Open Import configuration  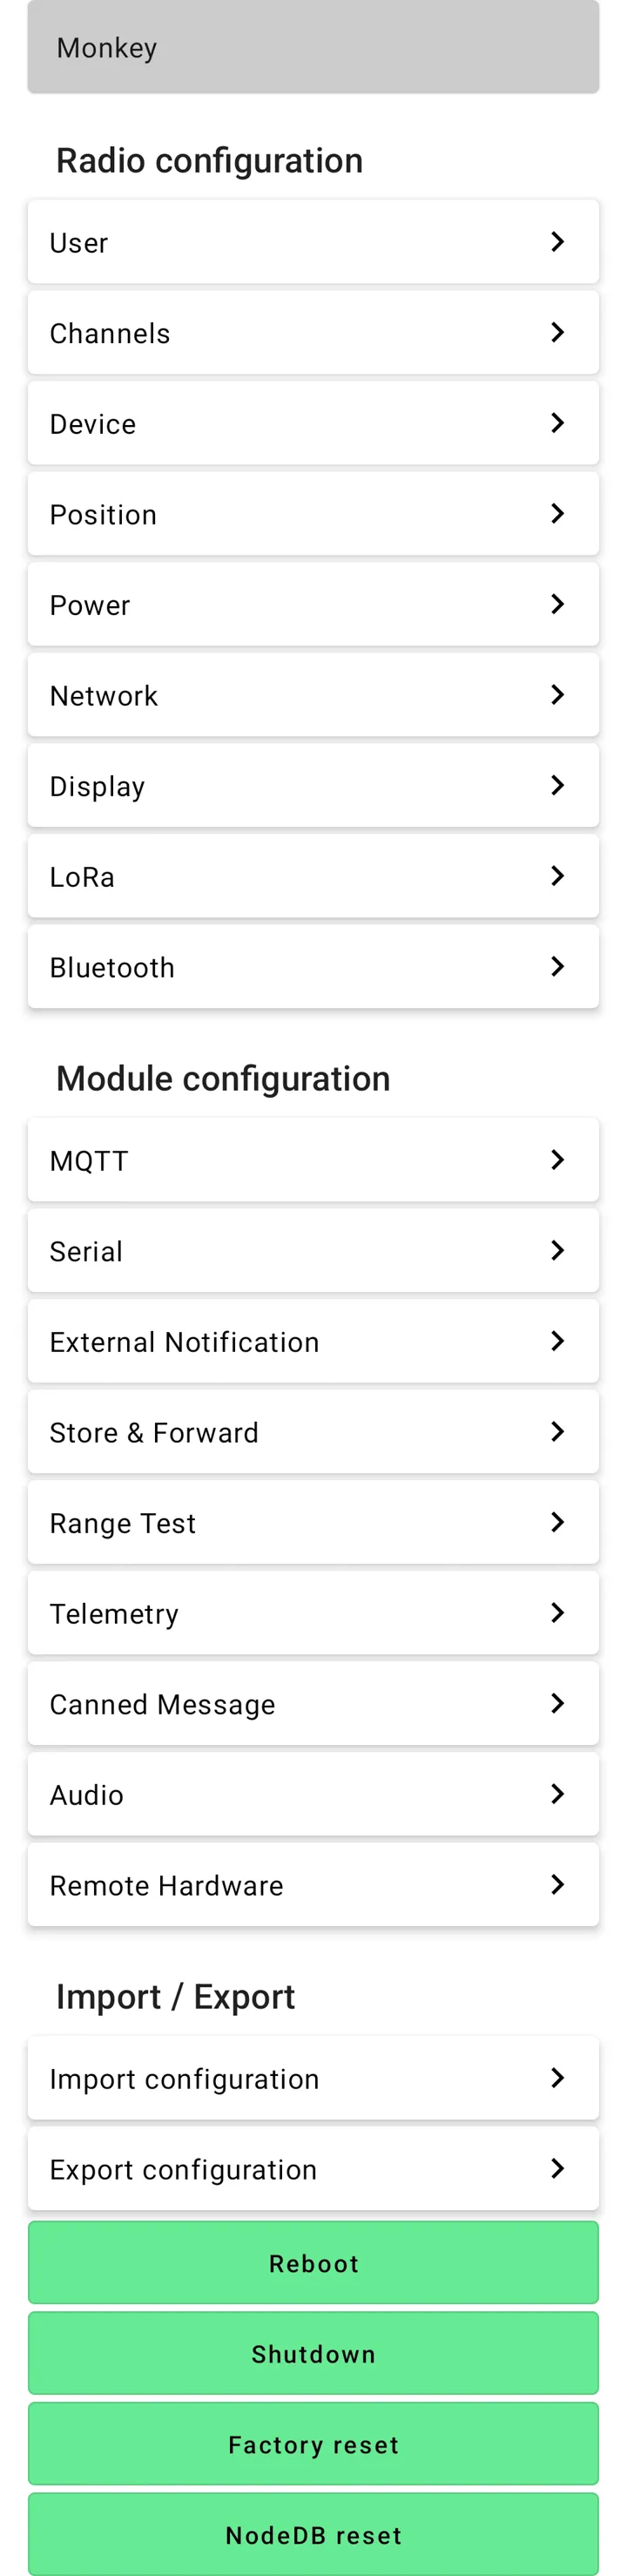click(x=312, y=2079)
